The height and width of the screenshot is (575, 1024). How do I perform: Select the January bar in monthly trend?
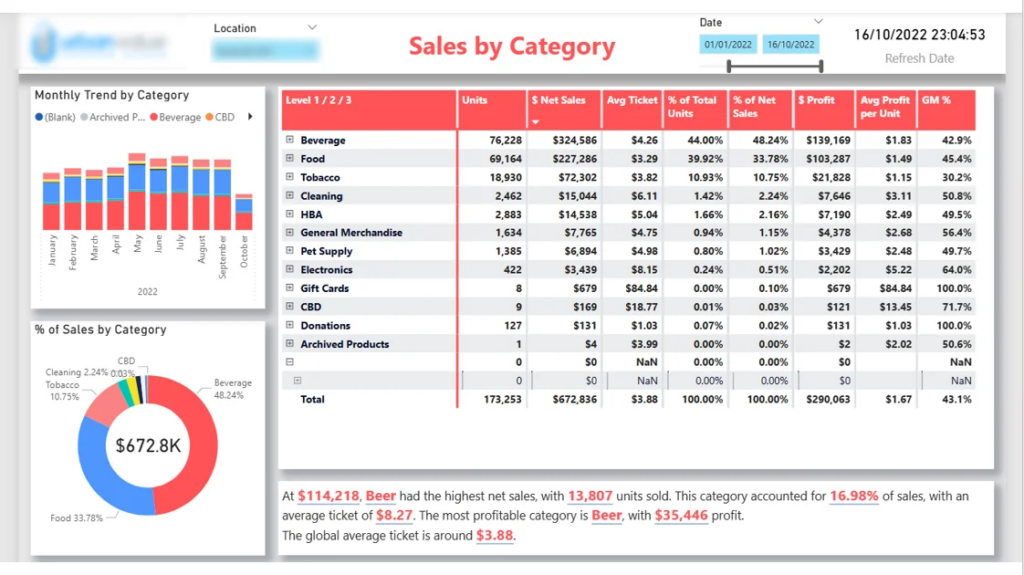pos(51,201)
